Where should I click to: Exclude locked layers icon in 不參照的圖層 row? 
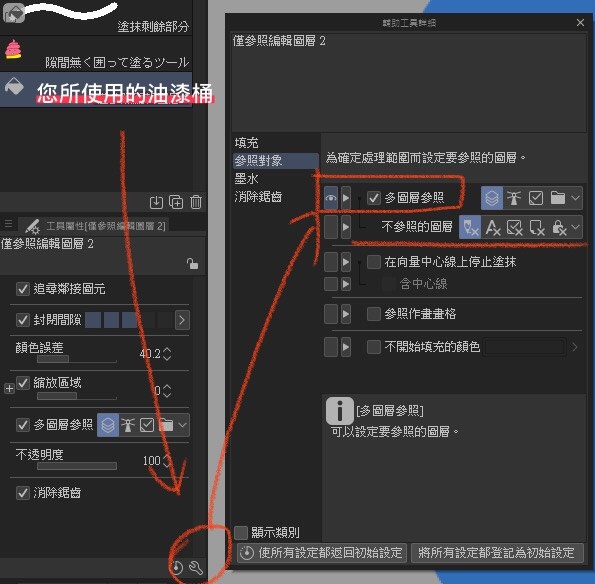click(559, 227)
